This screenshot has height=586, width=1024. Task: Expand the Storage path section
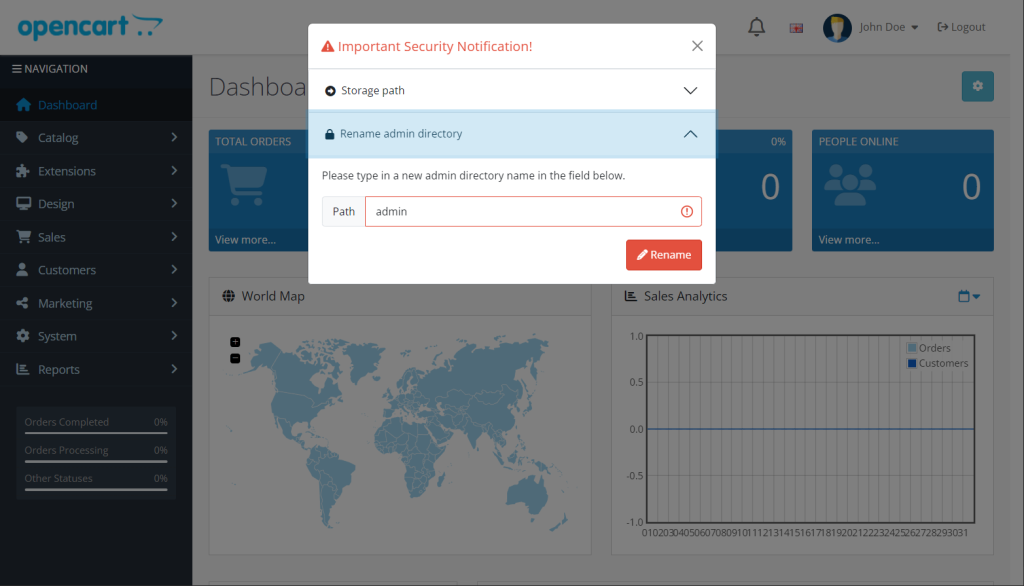(512, 89)
